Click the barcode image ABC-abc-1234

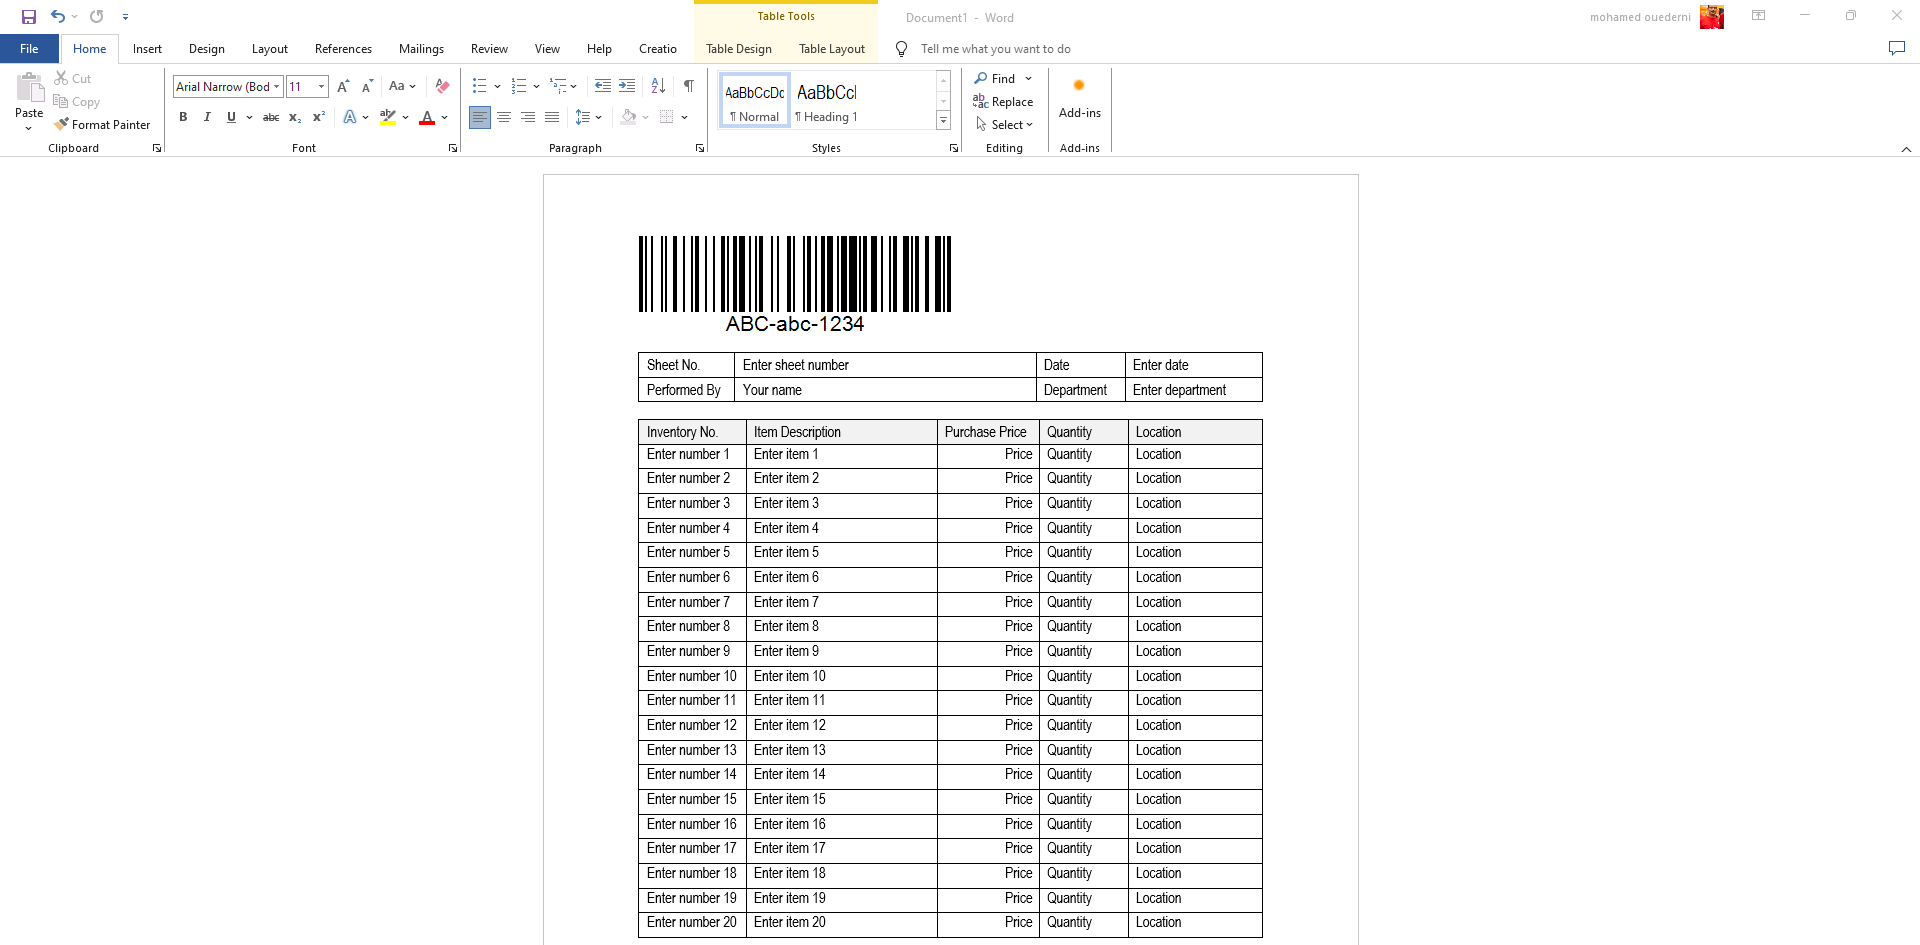point(795,285)
